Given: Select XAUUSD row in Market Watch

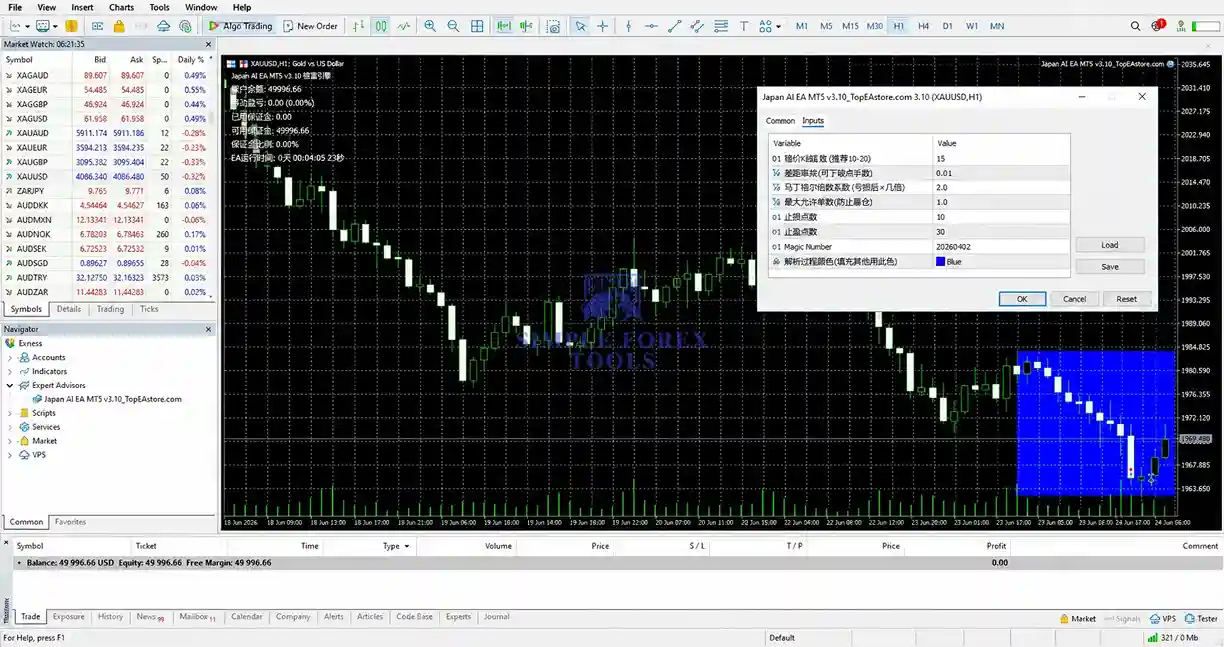Looking at the screenshot, I should [x=108, y=176].
